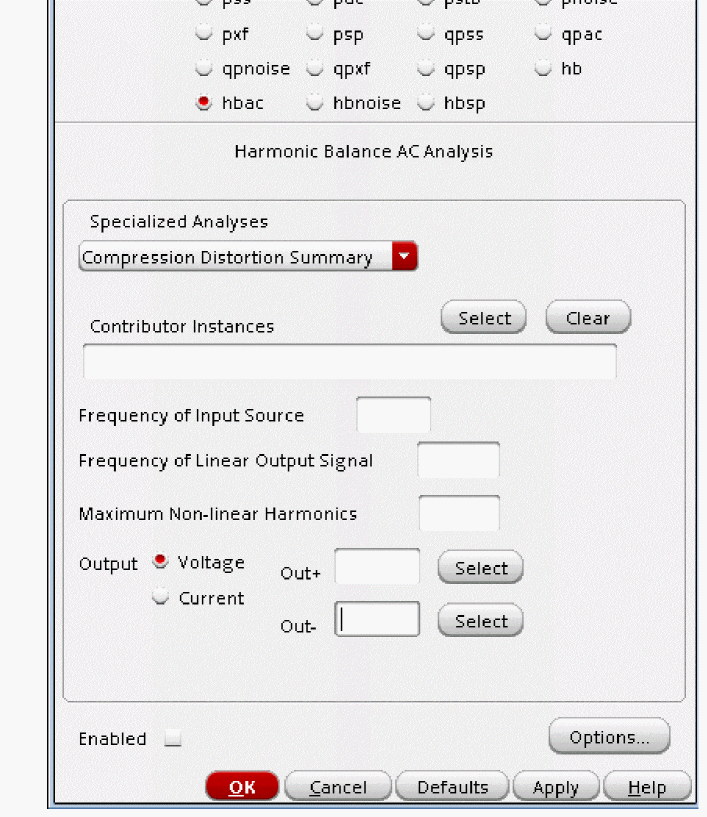Focus the Frequency of Input Source field
Screen dimensions: 707x817
point(393,415)
